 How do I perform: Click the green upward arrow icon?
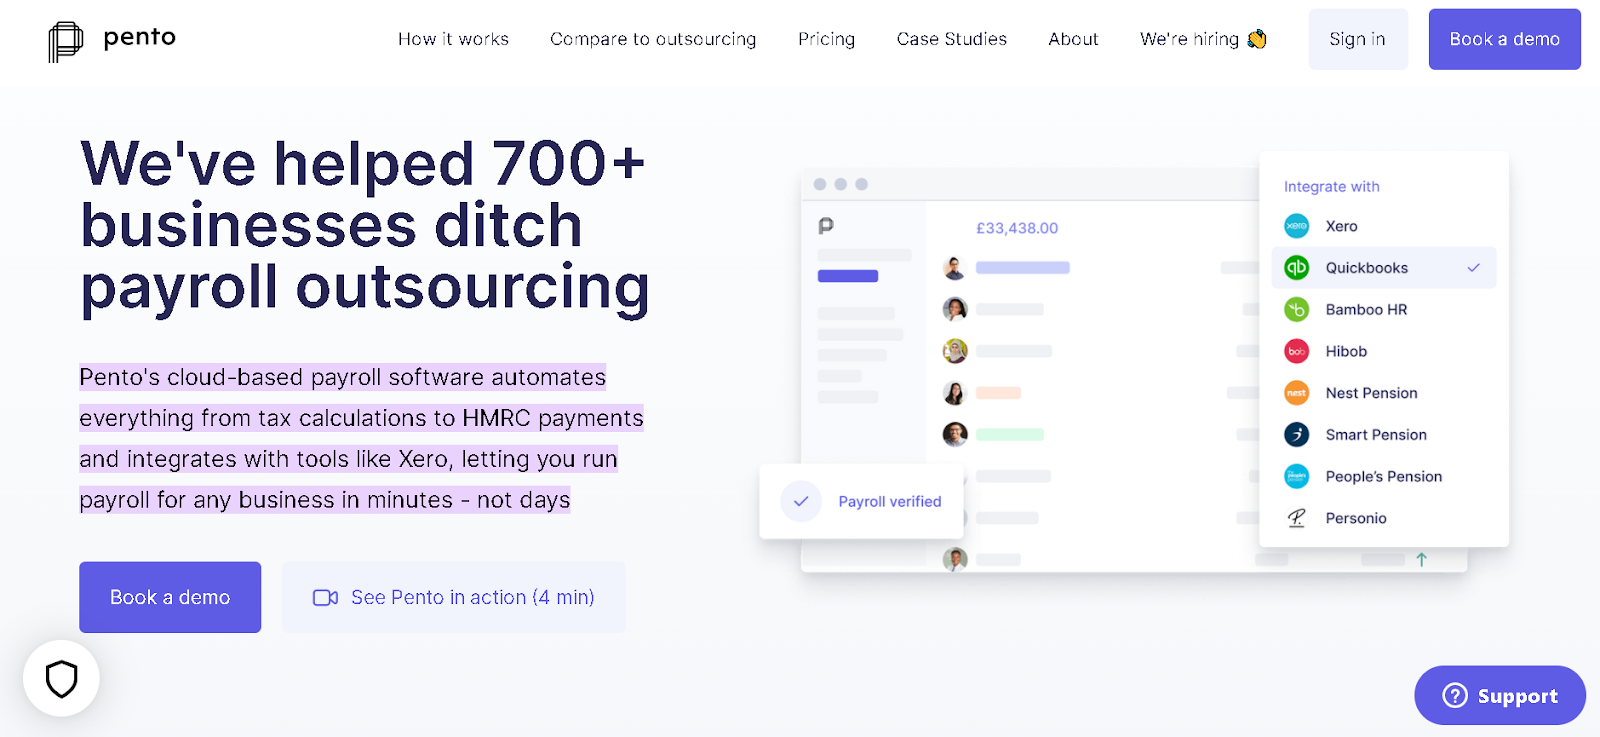tap(1421, 560)
